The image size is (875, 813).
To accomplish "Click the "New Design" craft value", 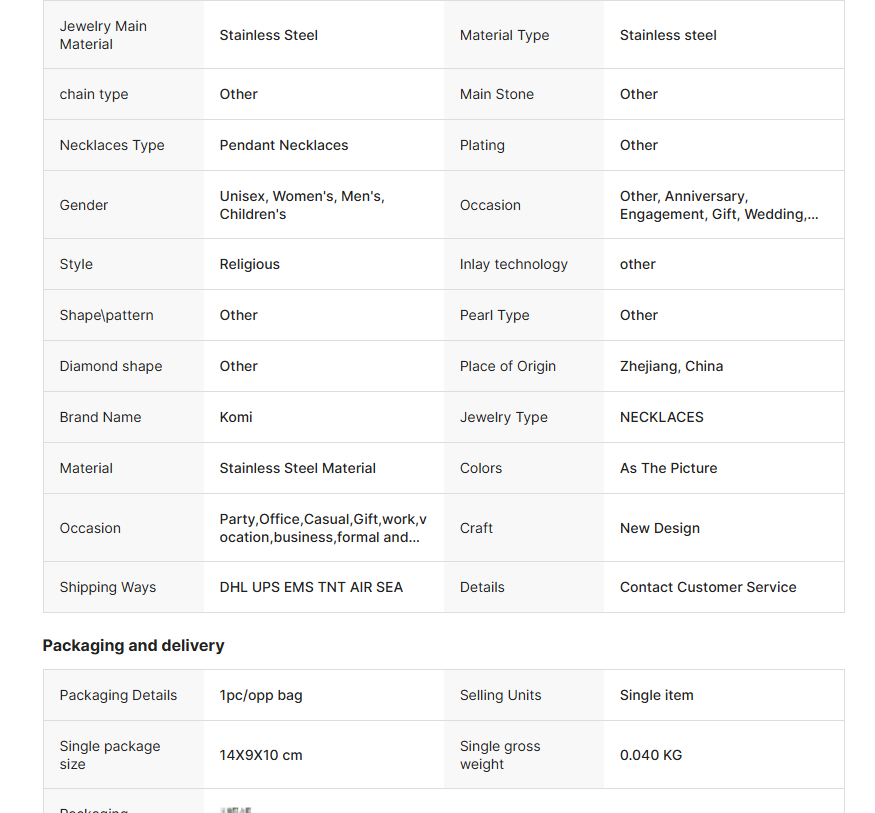I will tap(660, 528).
